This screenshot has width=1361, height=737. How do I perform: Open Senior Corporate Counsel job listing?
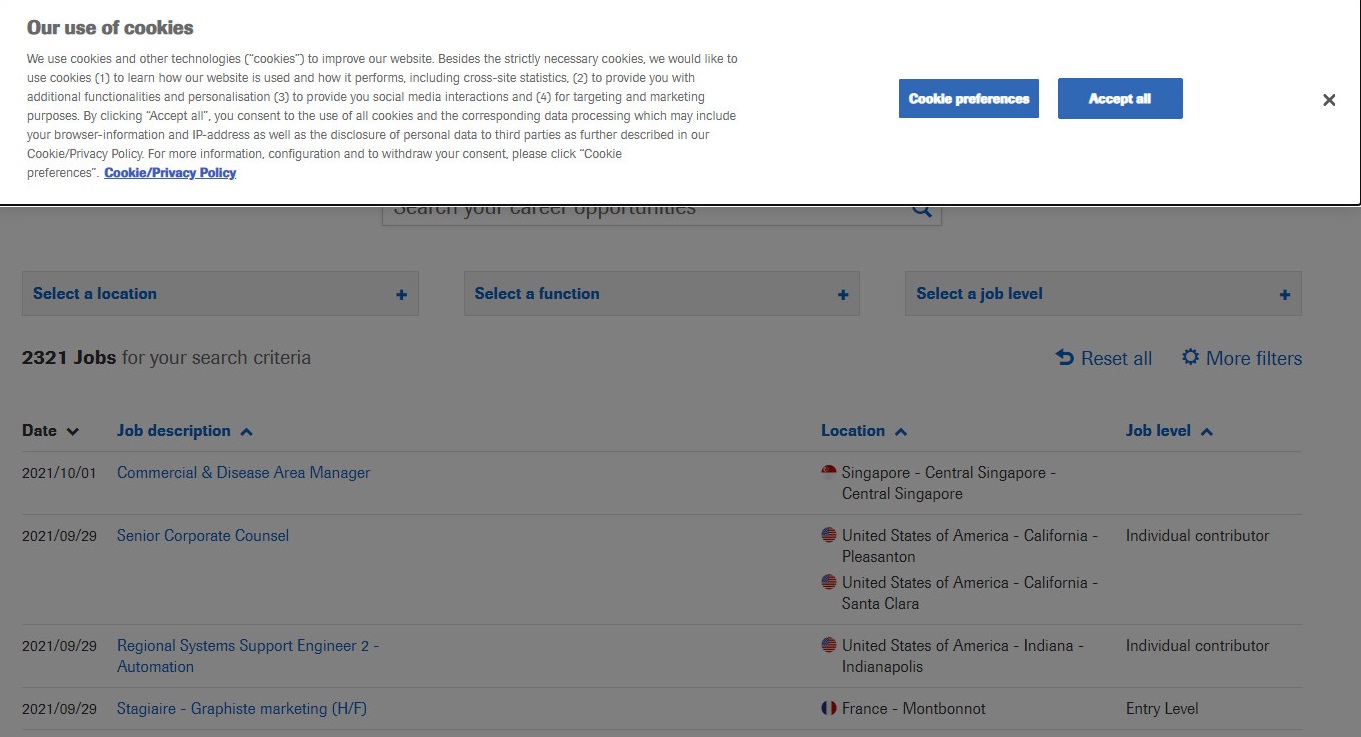tap(203, 536)
